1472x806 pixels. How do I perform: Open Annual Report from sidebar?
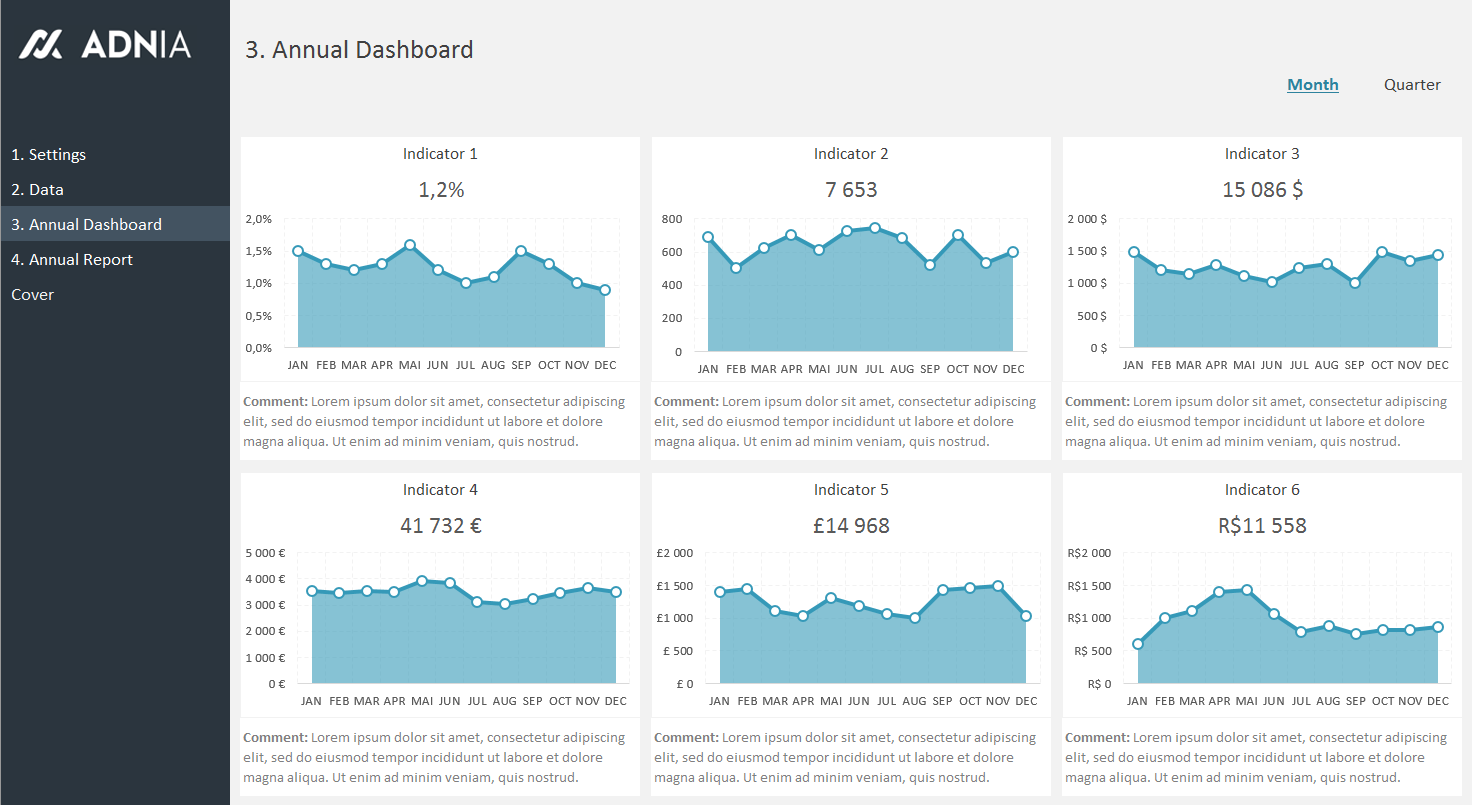[72, 260]
